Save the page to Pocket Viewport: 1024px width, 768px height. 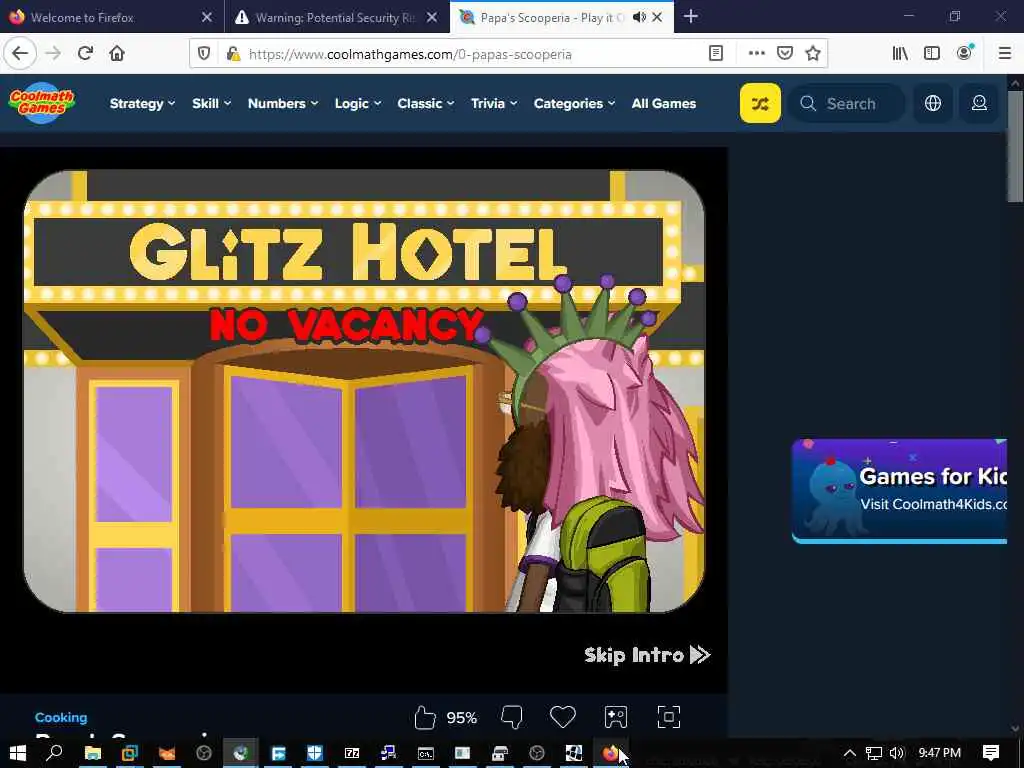[784, 54]
